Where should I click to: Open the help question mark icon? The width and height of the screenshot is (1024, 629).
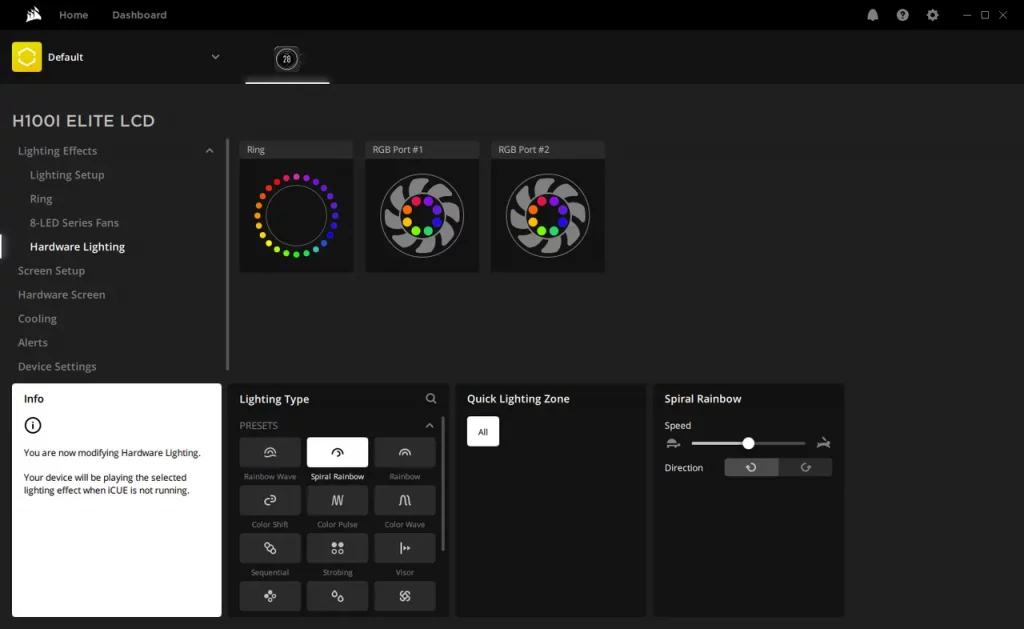point(903,15)
